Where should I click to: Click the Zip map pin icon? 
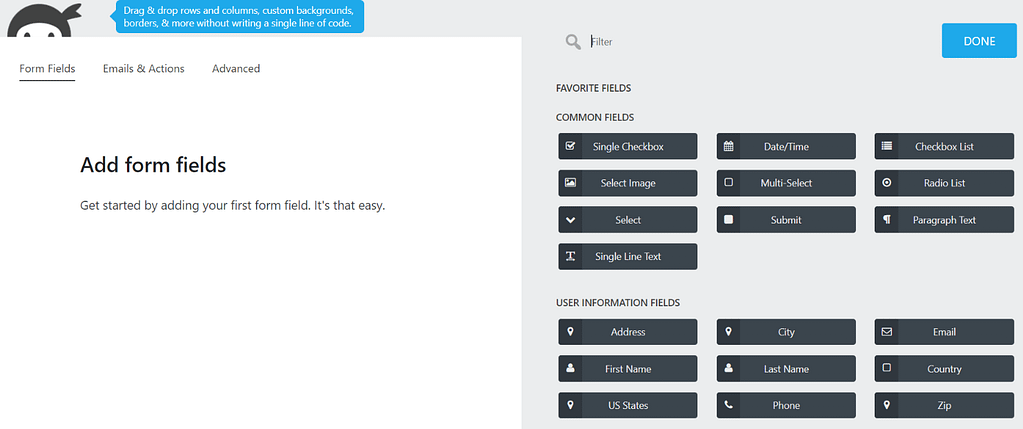pyautogui.click(x=887, y=405)
